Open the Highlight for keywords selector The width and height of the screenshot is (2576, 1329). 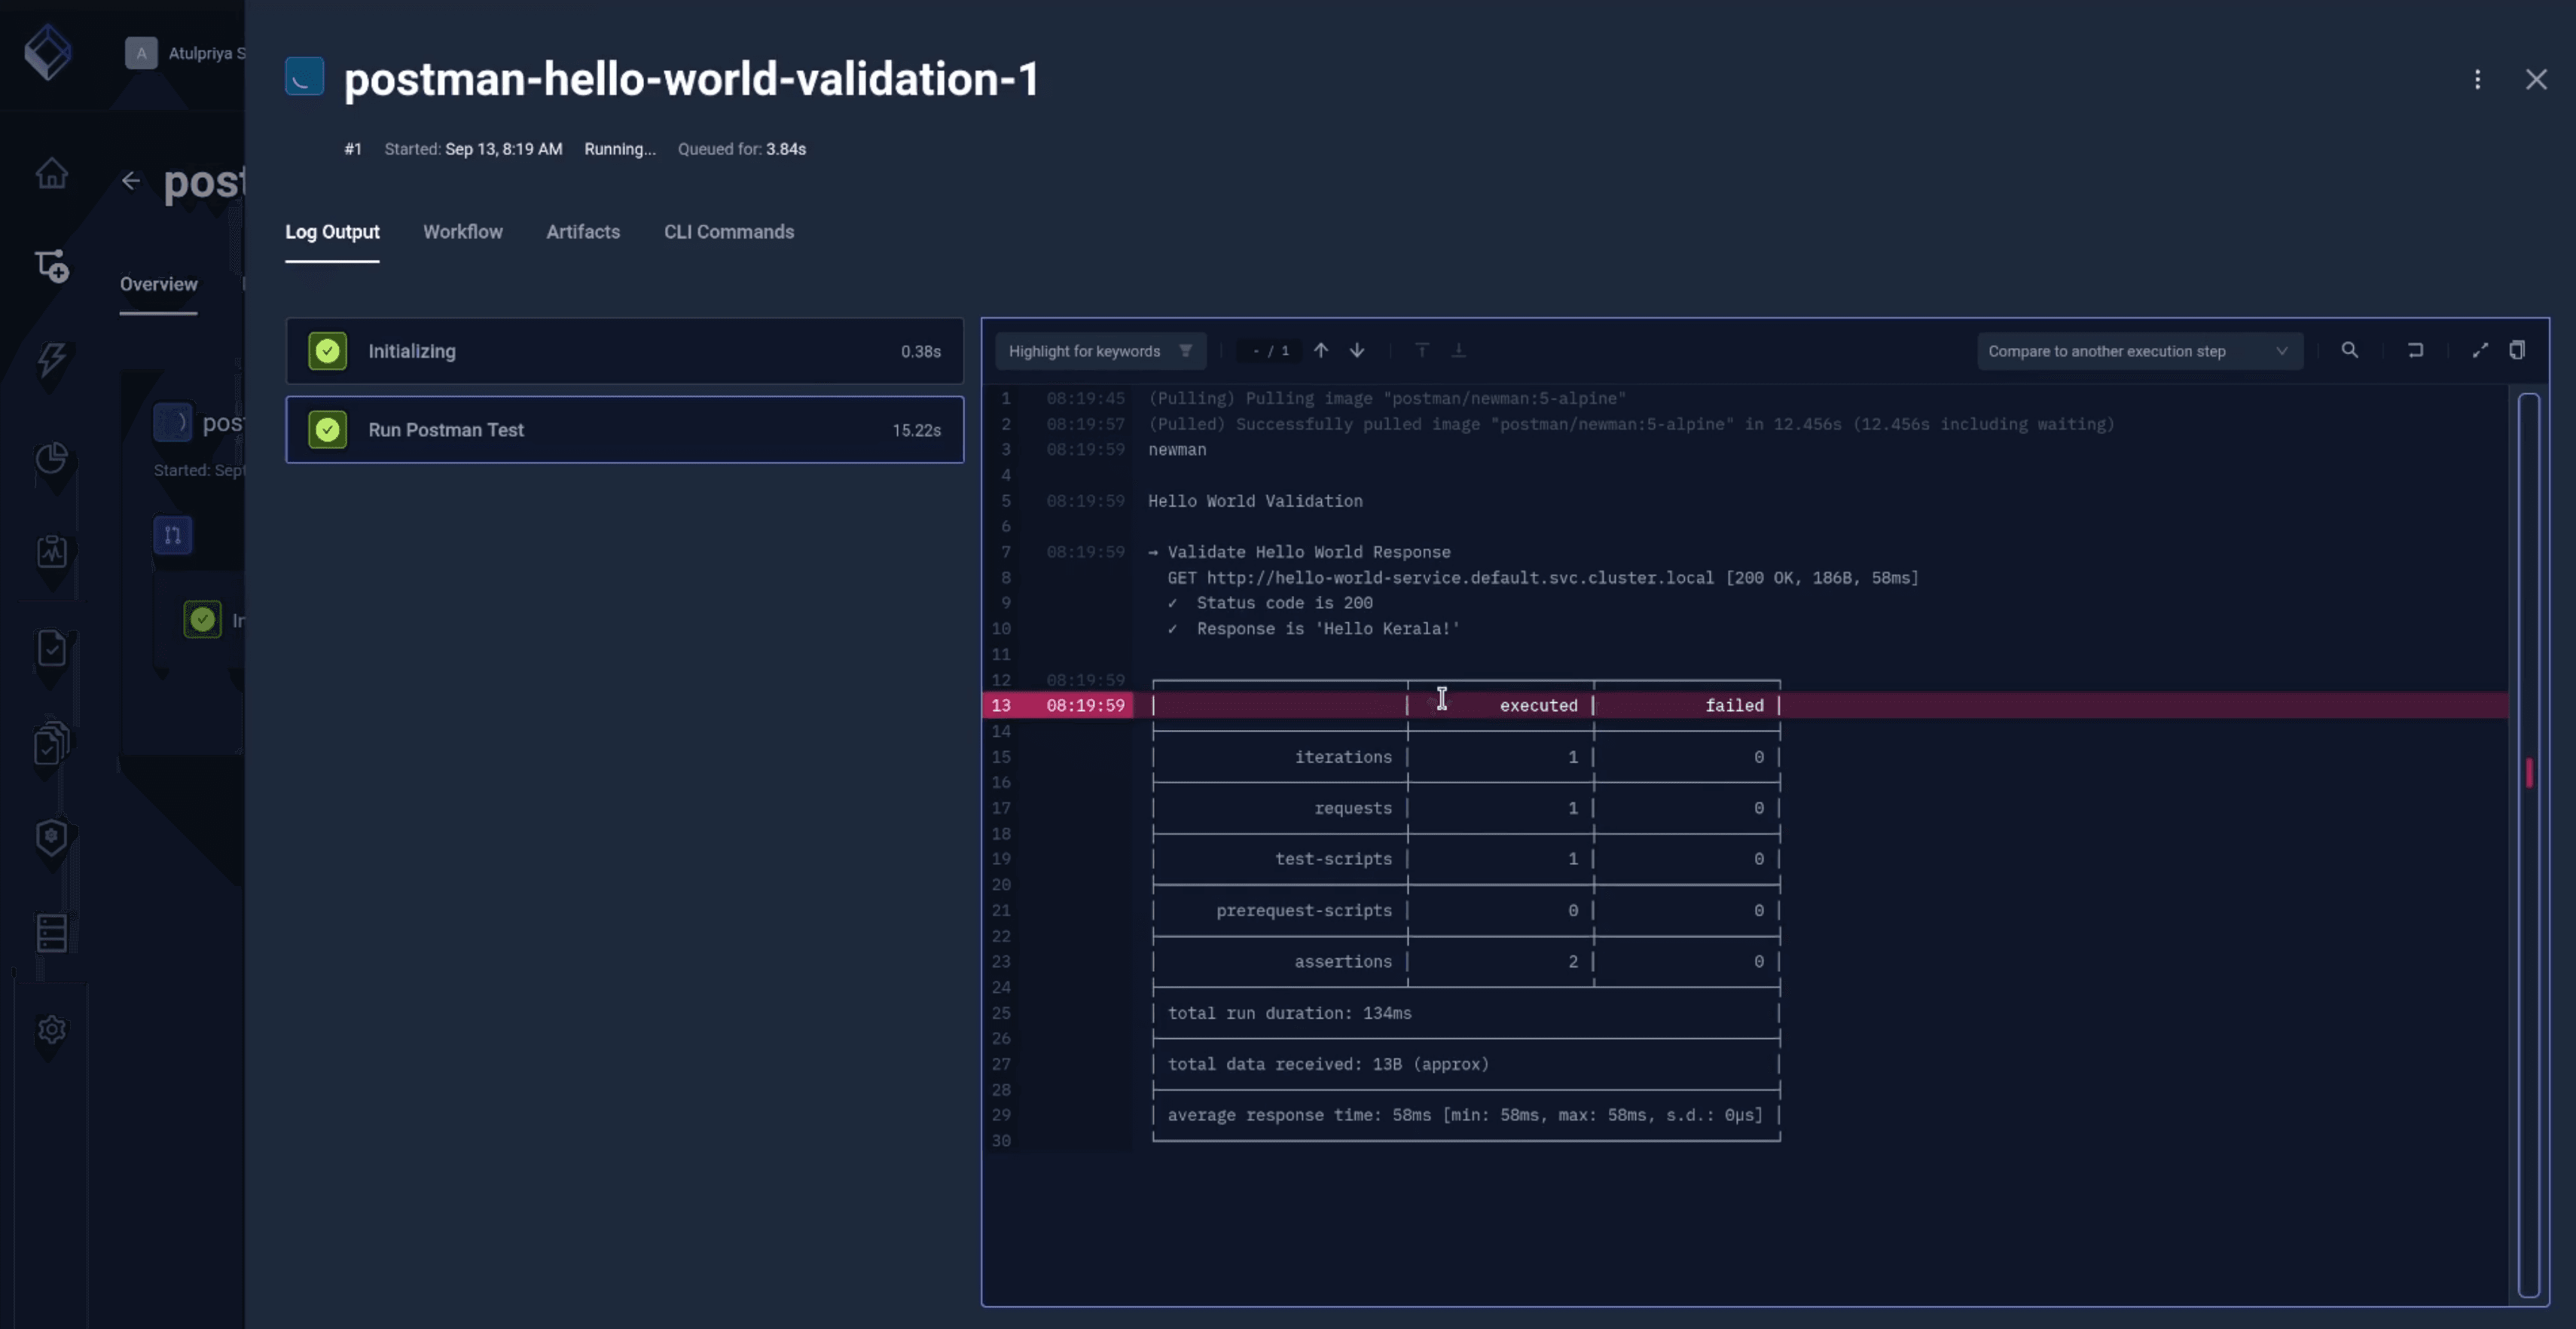click(1100, 351)
